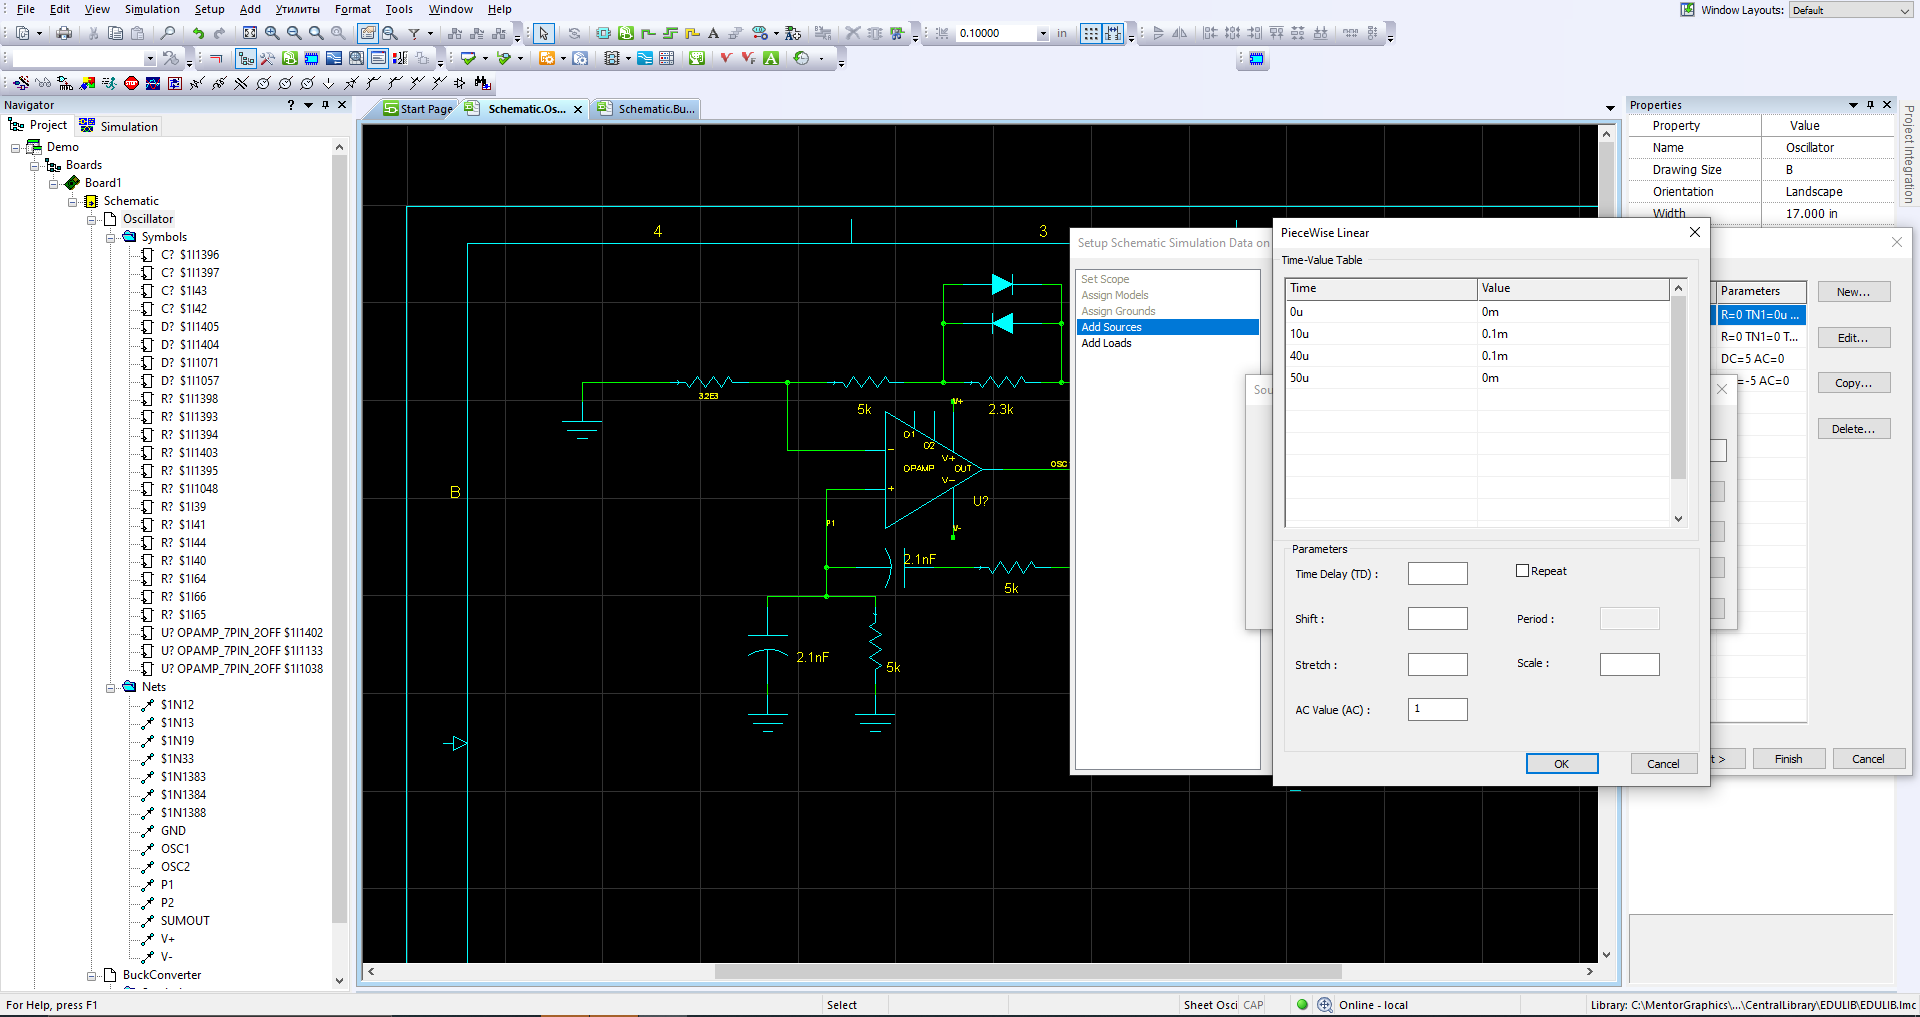Viewport: 1920px width, 1017px height.
Task: Collapse the Nets tree node
Action: (x=111, y=687)
